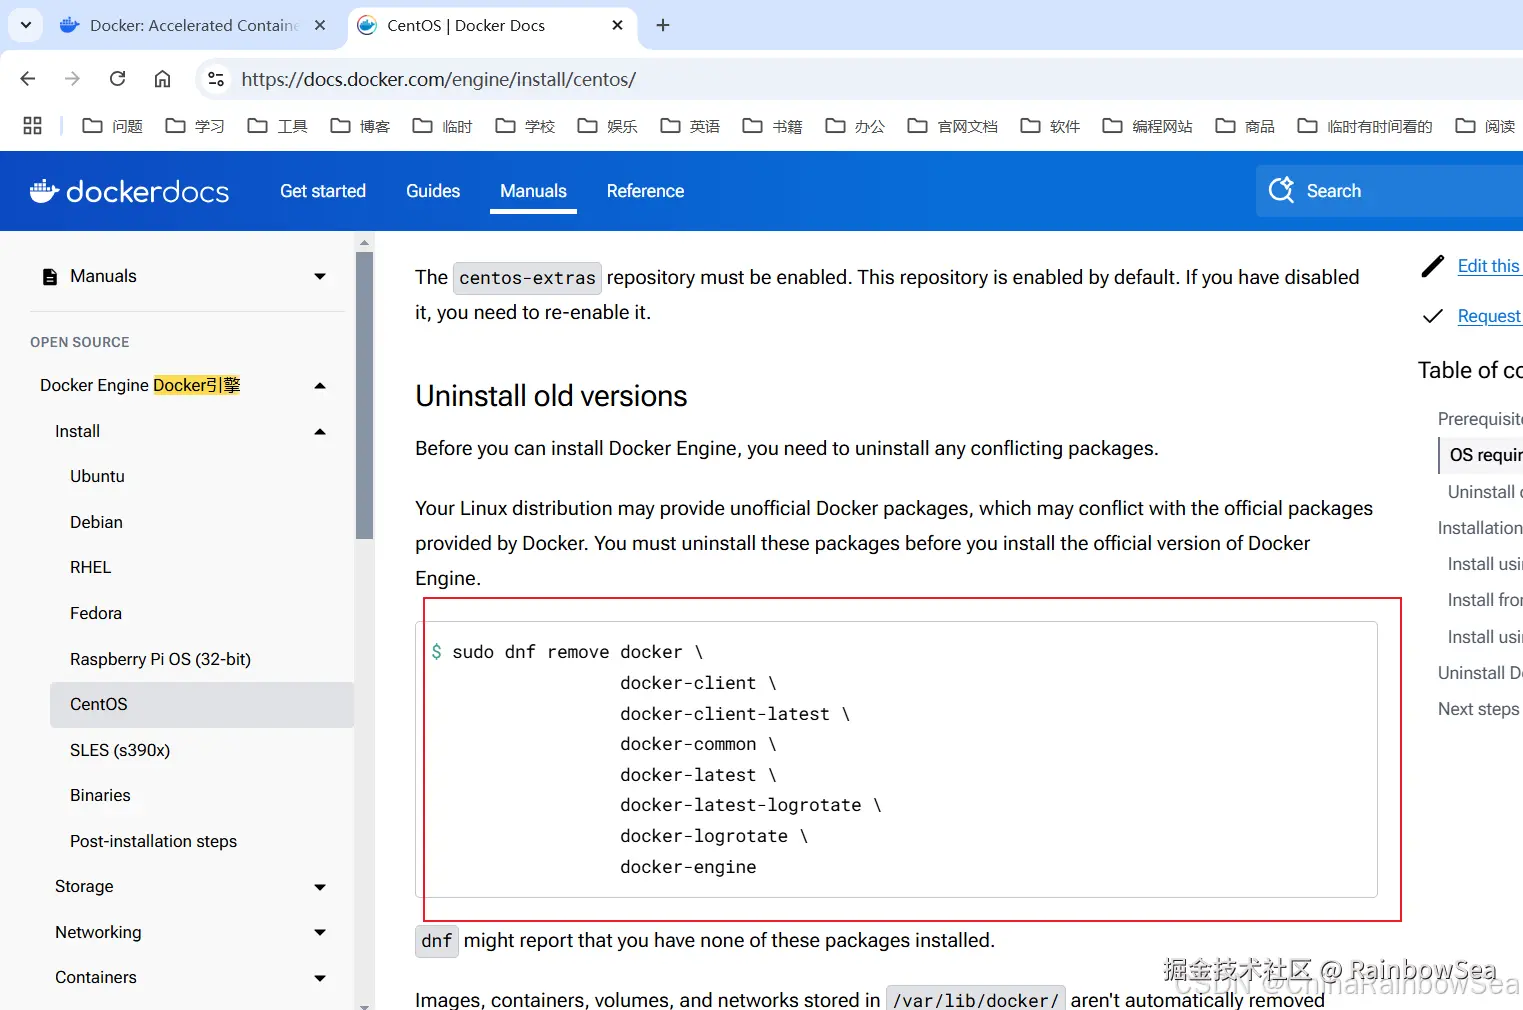Open the 学校 bookmark folder
Screen dimensions: 1523x1010
coord(525,126)
